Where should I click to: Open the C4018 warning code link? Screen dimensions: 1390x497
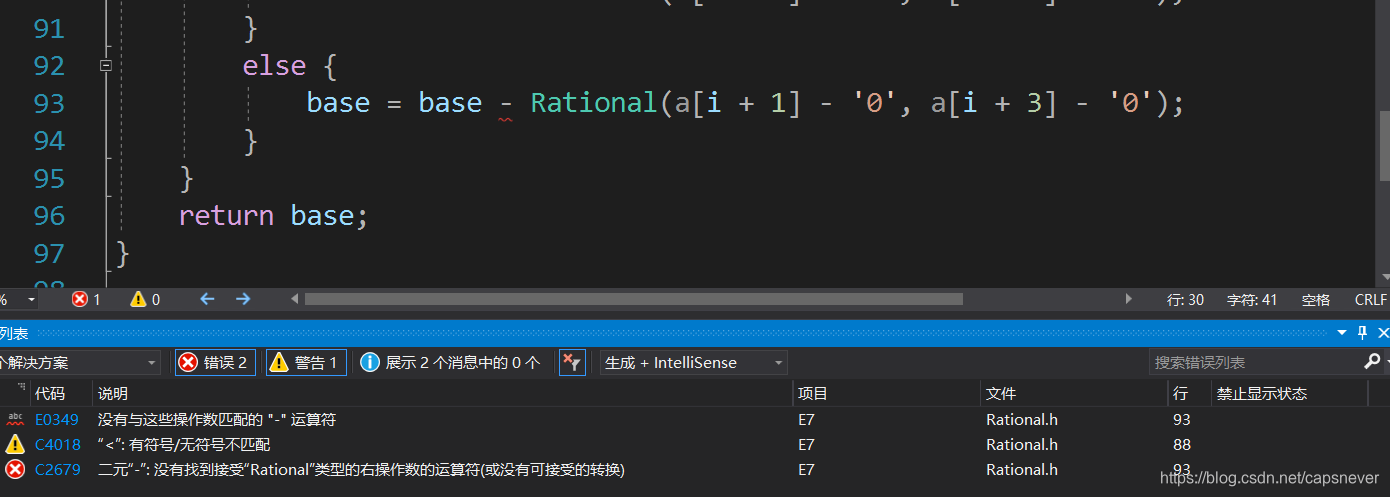58,445
